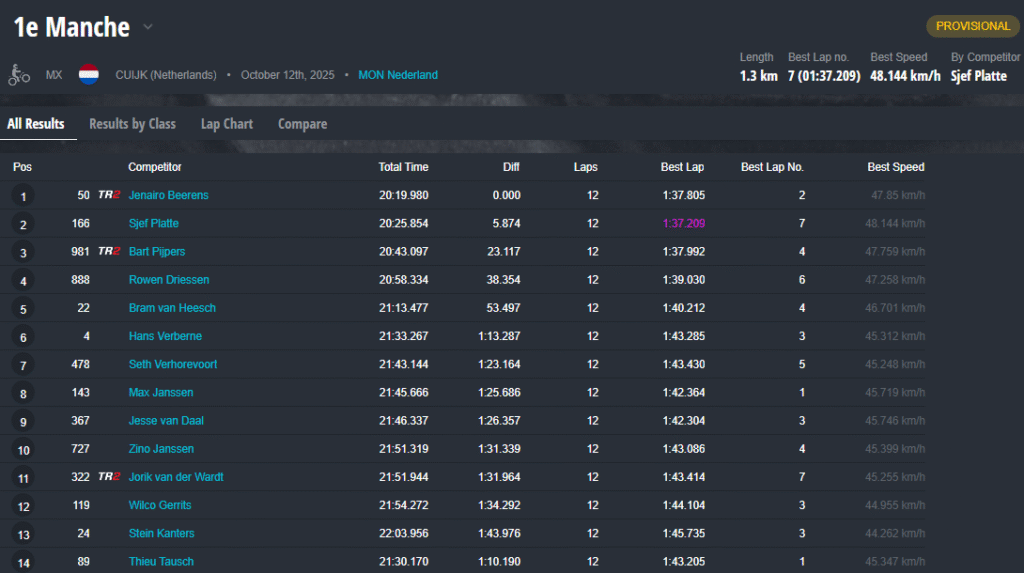Switch to Results by Class tab
Screen dimensions: 1024x573
132,124
